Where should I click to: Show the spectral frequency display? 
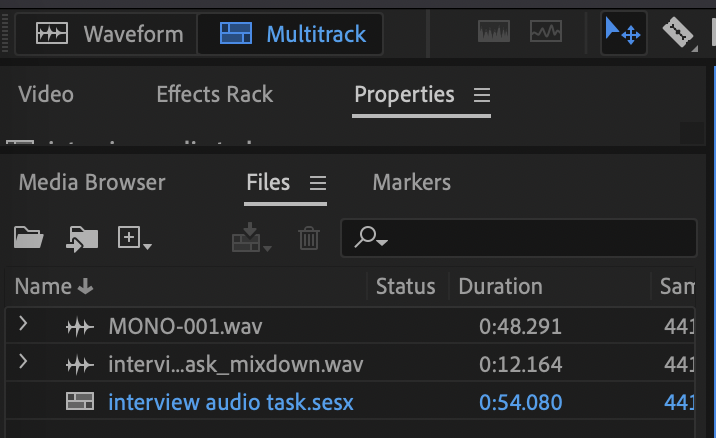pyautogui.click(x=494, y=33)
